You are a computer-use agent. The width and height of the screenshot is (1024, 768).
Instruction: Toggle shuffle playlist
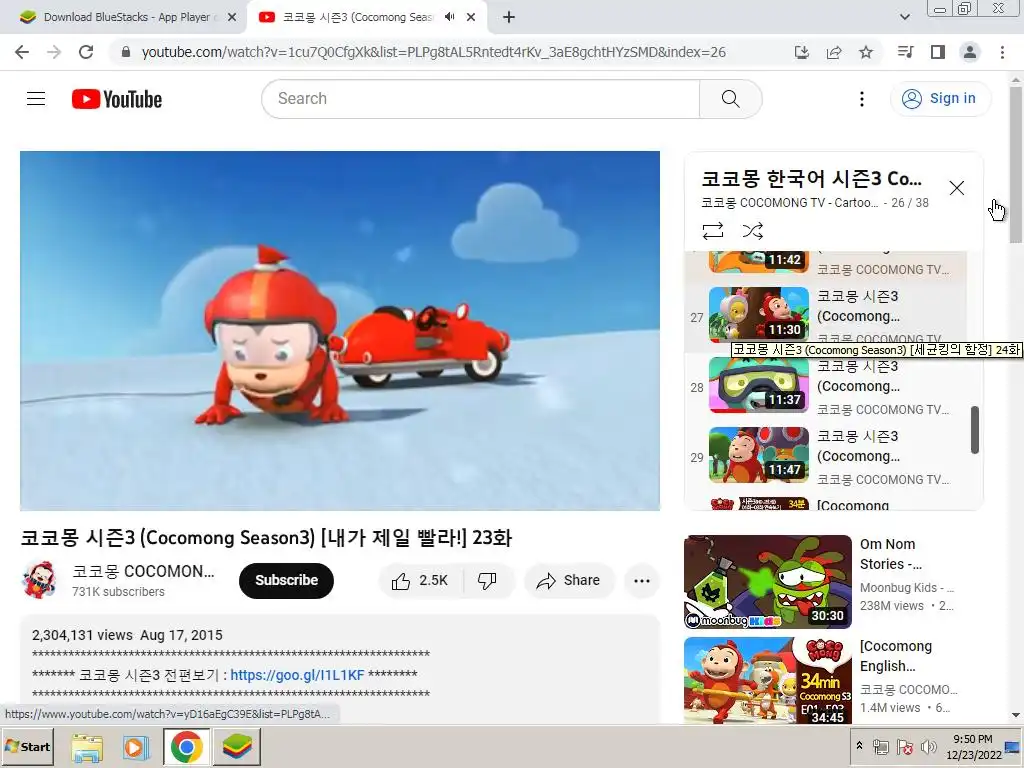tap(752, 231)
